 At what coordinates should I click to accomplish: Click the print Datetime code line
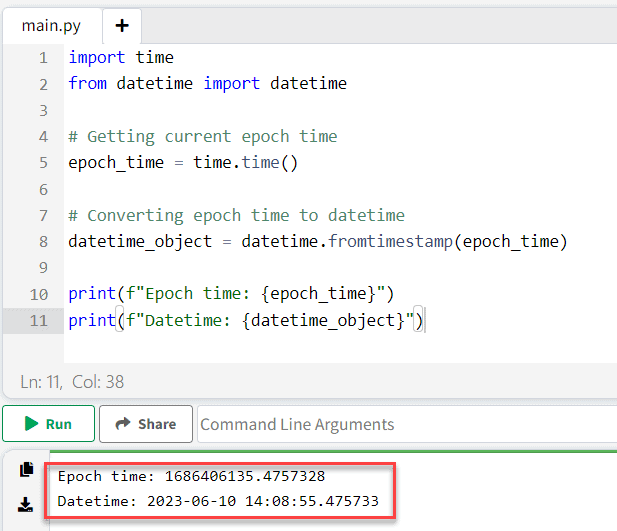click(246, 320)
